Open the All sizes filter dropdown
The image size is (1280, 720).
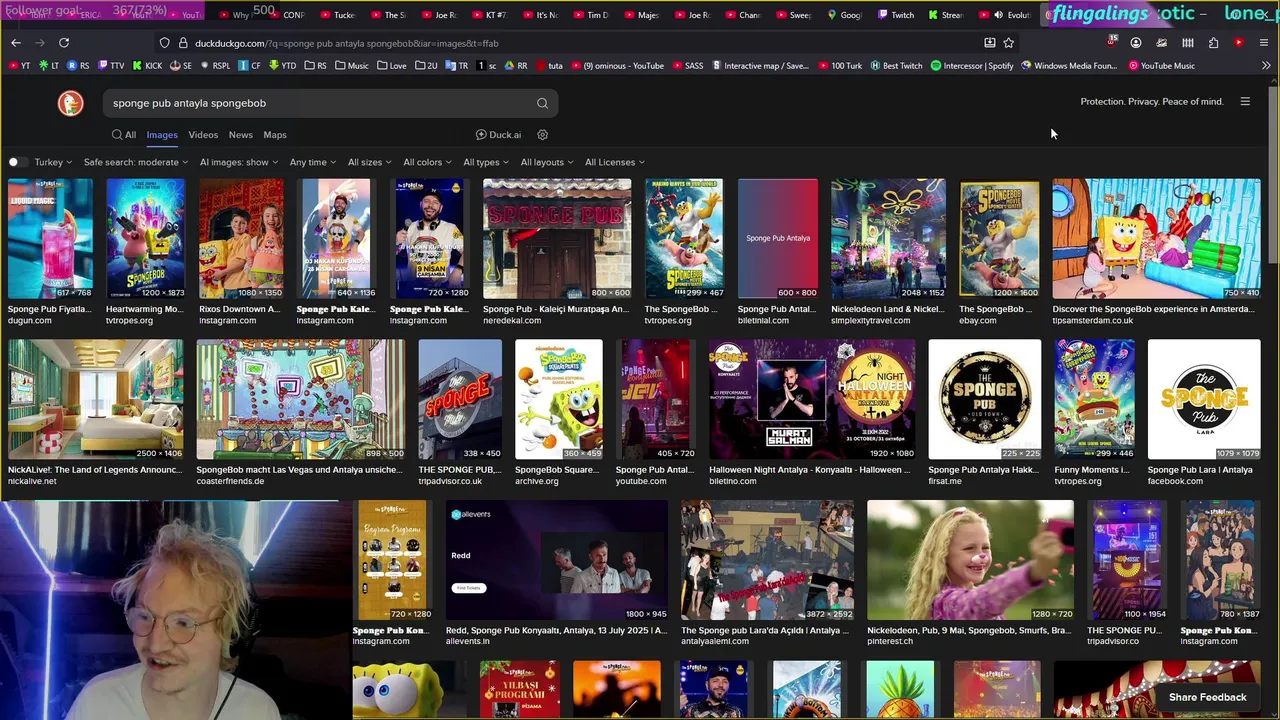pyautogui.click(x=370, y=162)
